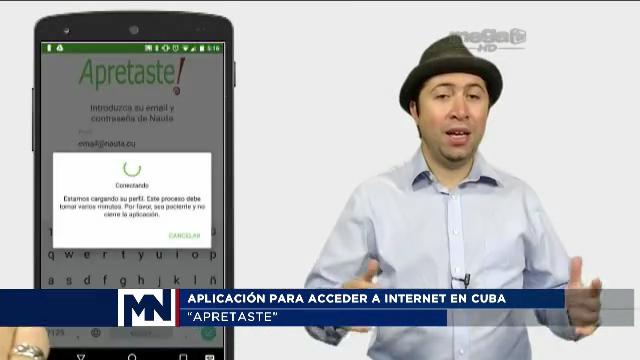Tap the globe language key on keyboard
640x360 pixels.
pos(96,333)
